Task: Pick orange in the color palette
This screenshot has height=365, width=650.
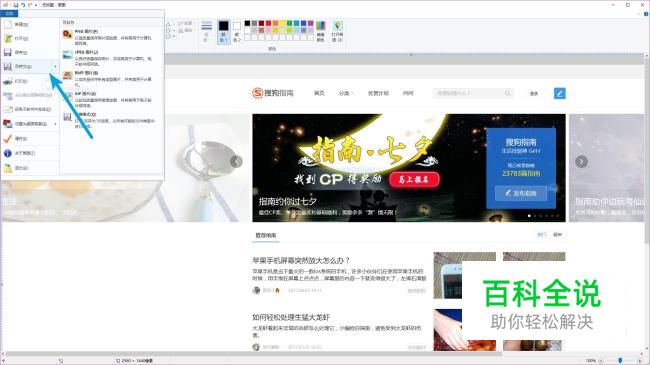Action: [x=276, y=24]
